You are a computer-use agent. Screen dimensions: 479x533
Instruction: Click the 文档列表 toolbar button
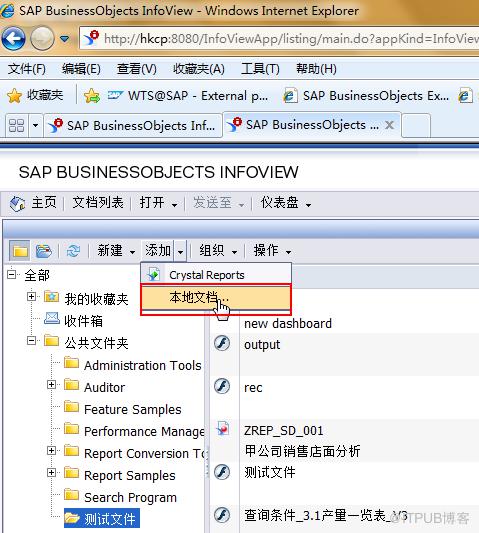pyautogui.click(x=98, y=203)
